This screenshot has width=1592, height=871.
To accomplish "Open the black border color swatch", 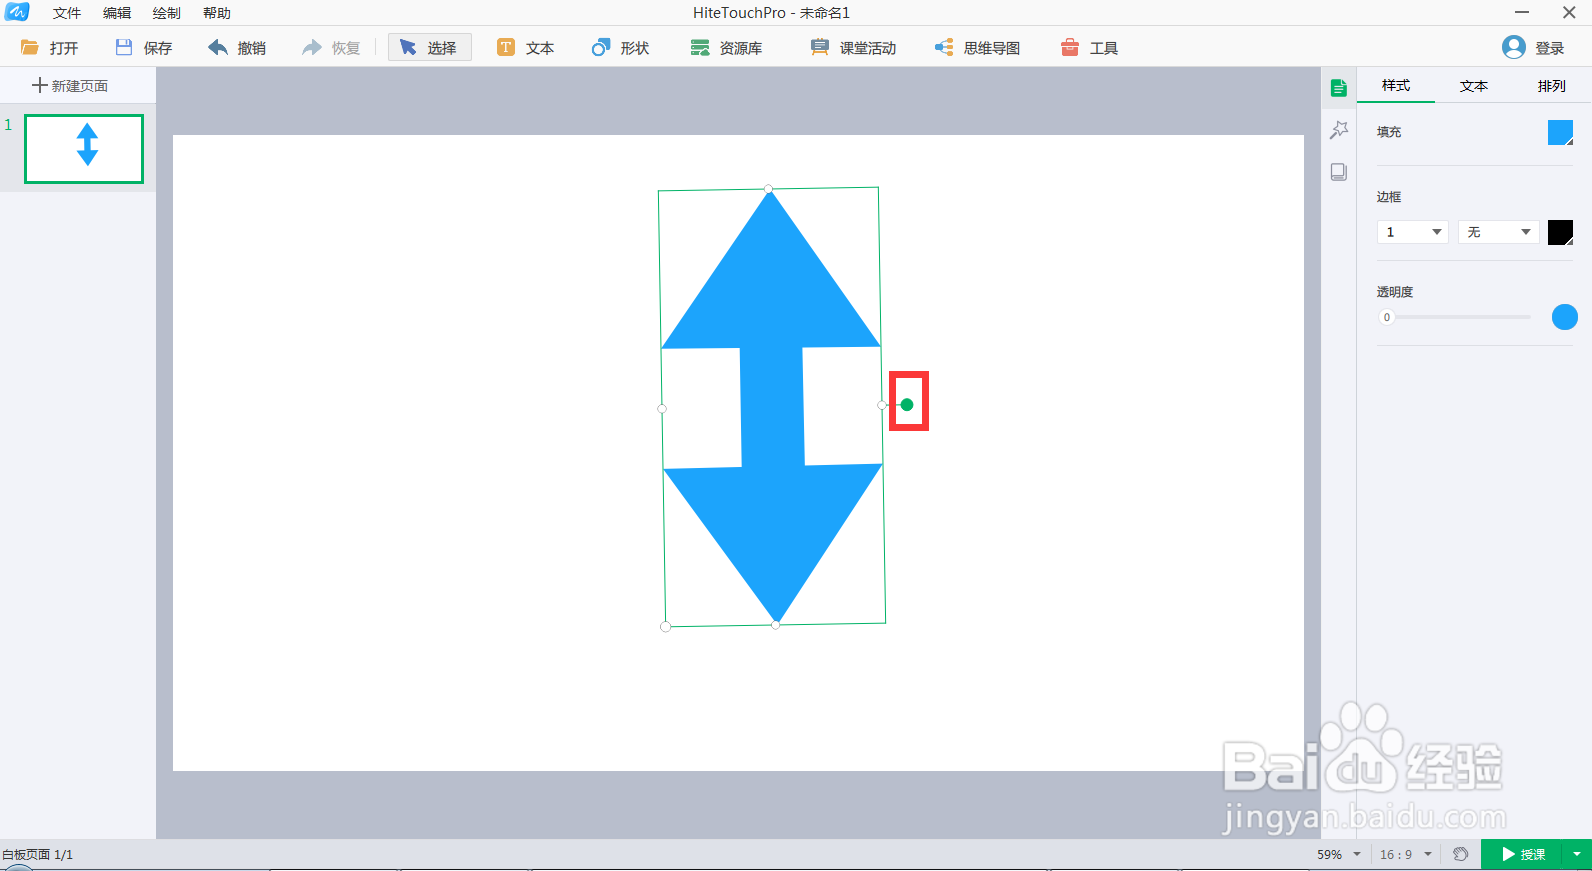I will tap(1560, 232).
